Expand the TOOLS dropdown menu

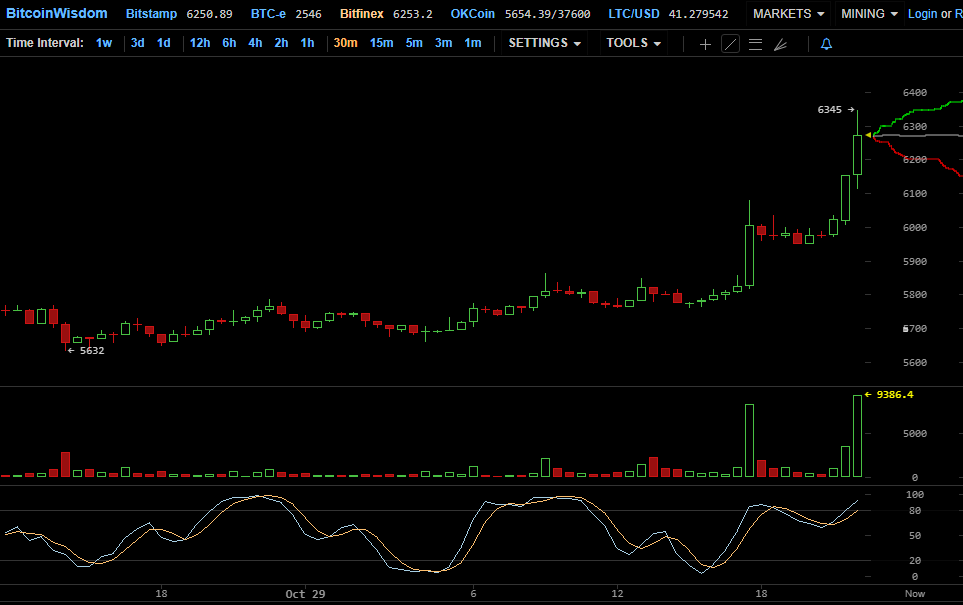pos(632,43)
